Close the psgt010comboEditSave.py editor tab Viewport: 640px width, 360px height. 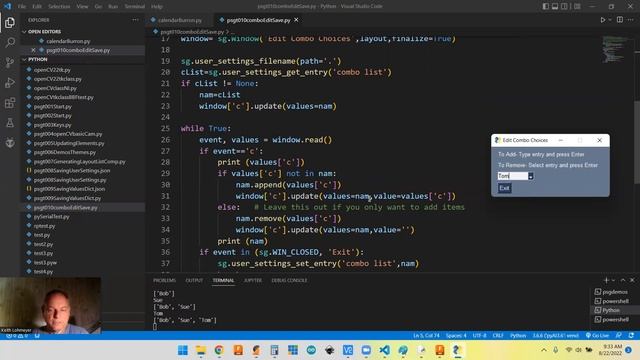click(296, 20)
